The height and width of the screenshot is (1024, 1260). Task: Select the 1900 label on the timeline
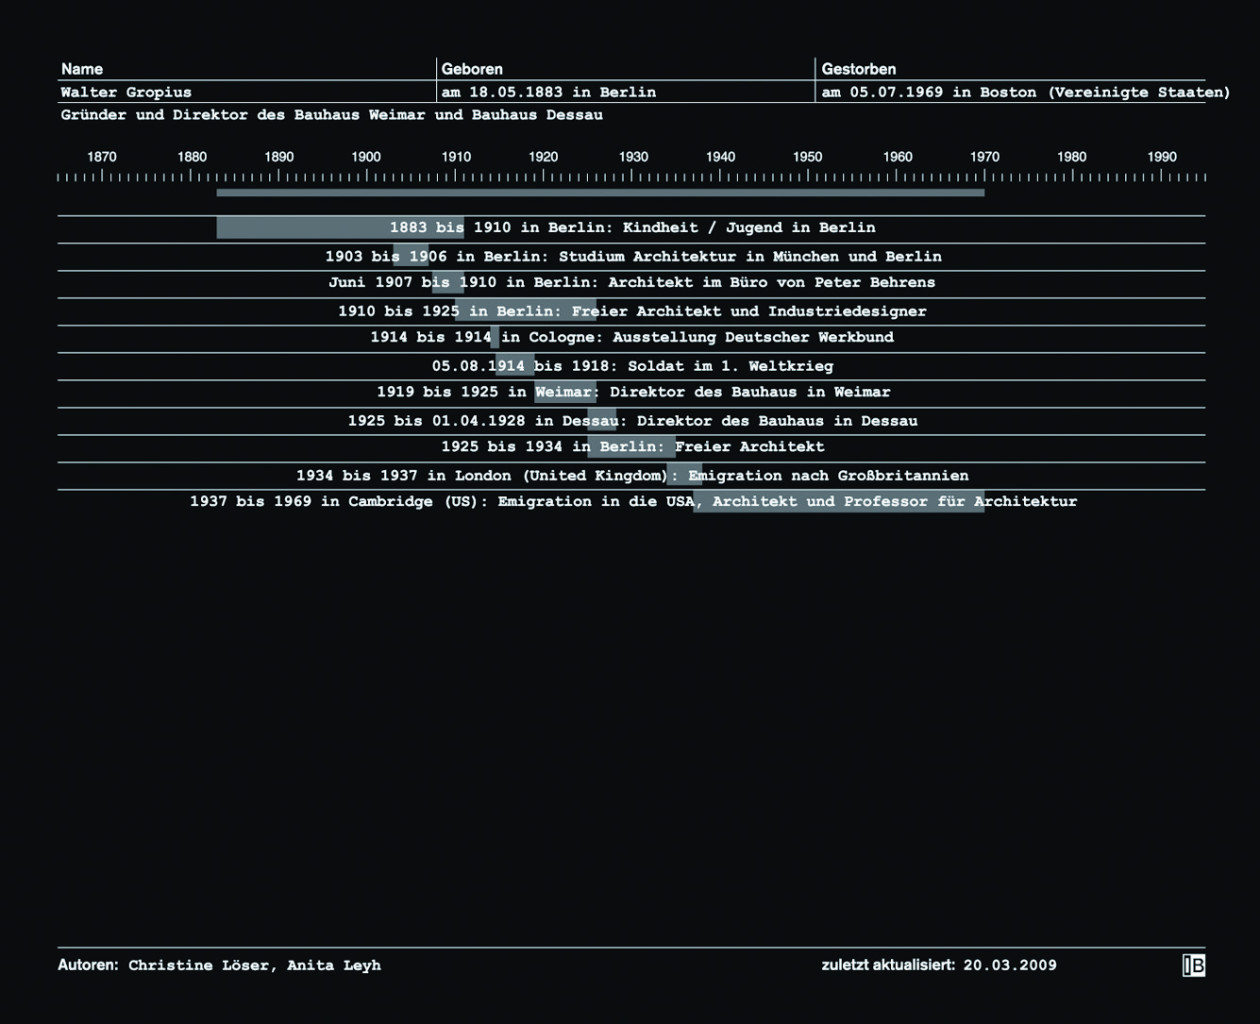(x=366, y=157)
